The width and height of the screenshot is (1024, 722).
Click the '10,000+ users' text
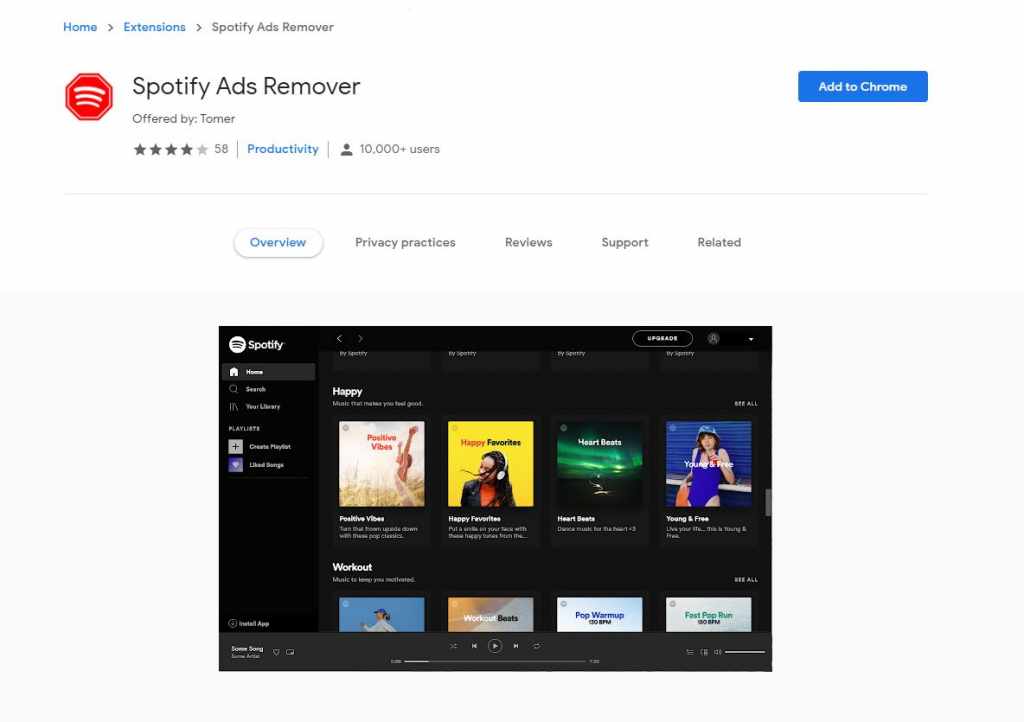pyautogui.click(x=400, y=149)
